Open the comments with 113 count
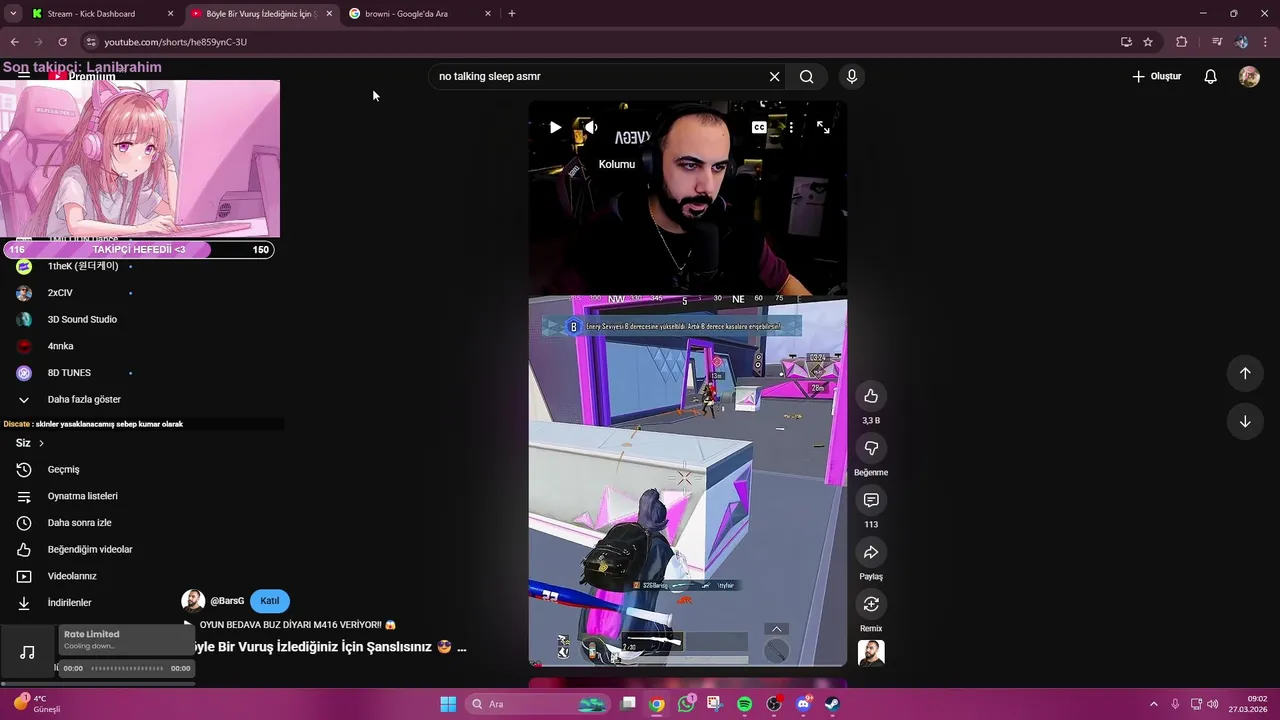The image size is (1280, 720). tap(871, 500)
